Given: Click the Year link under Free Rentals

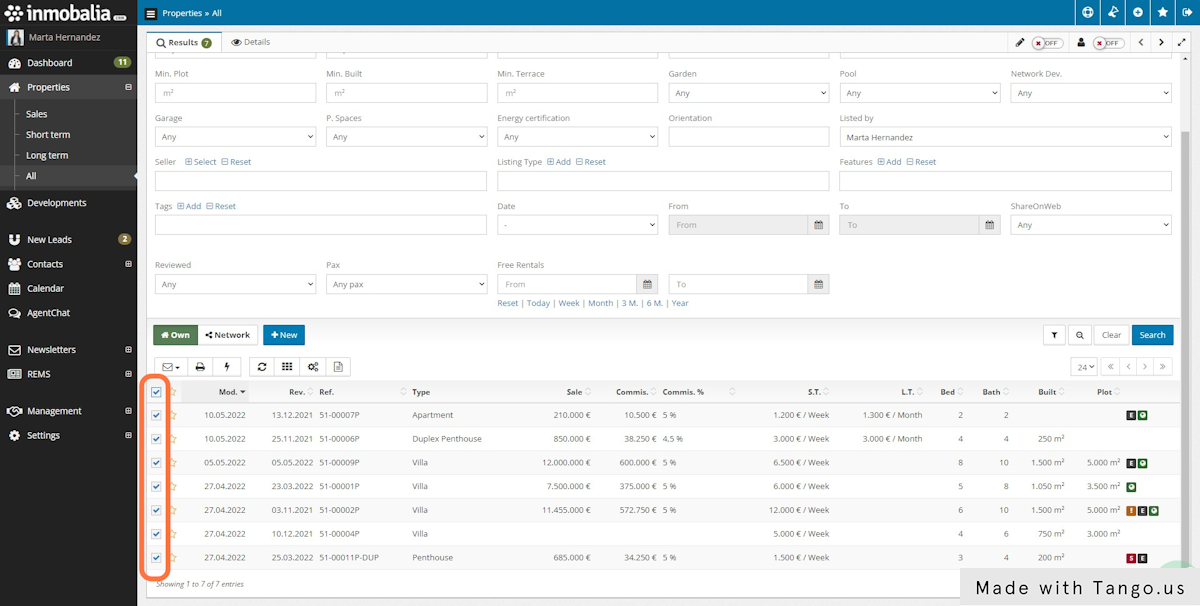Looking at the screenshot, I should pyautogui.click(x=680, y=302).
